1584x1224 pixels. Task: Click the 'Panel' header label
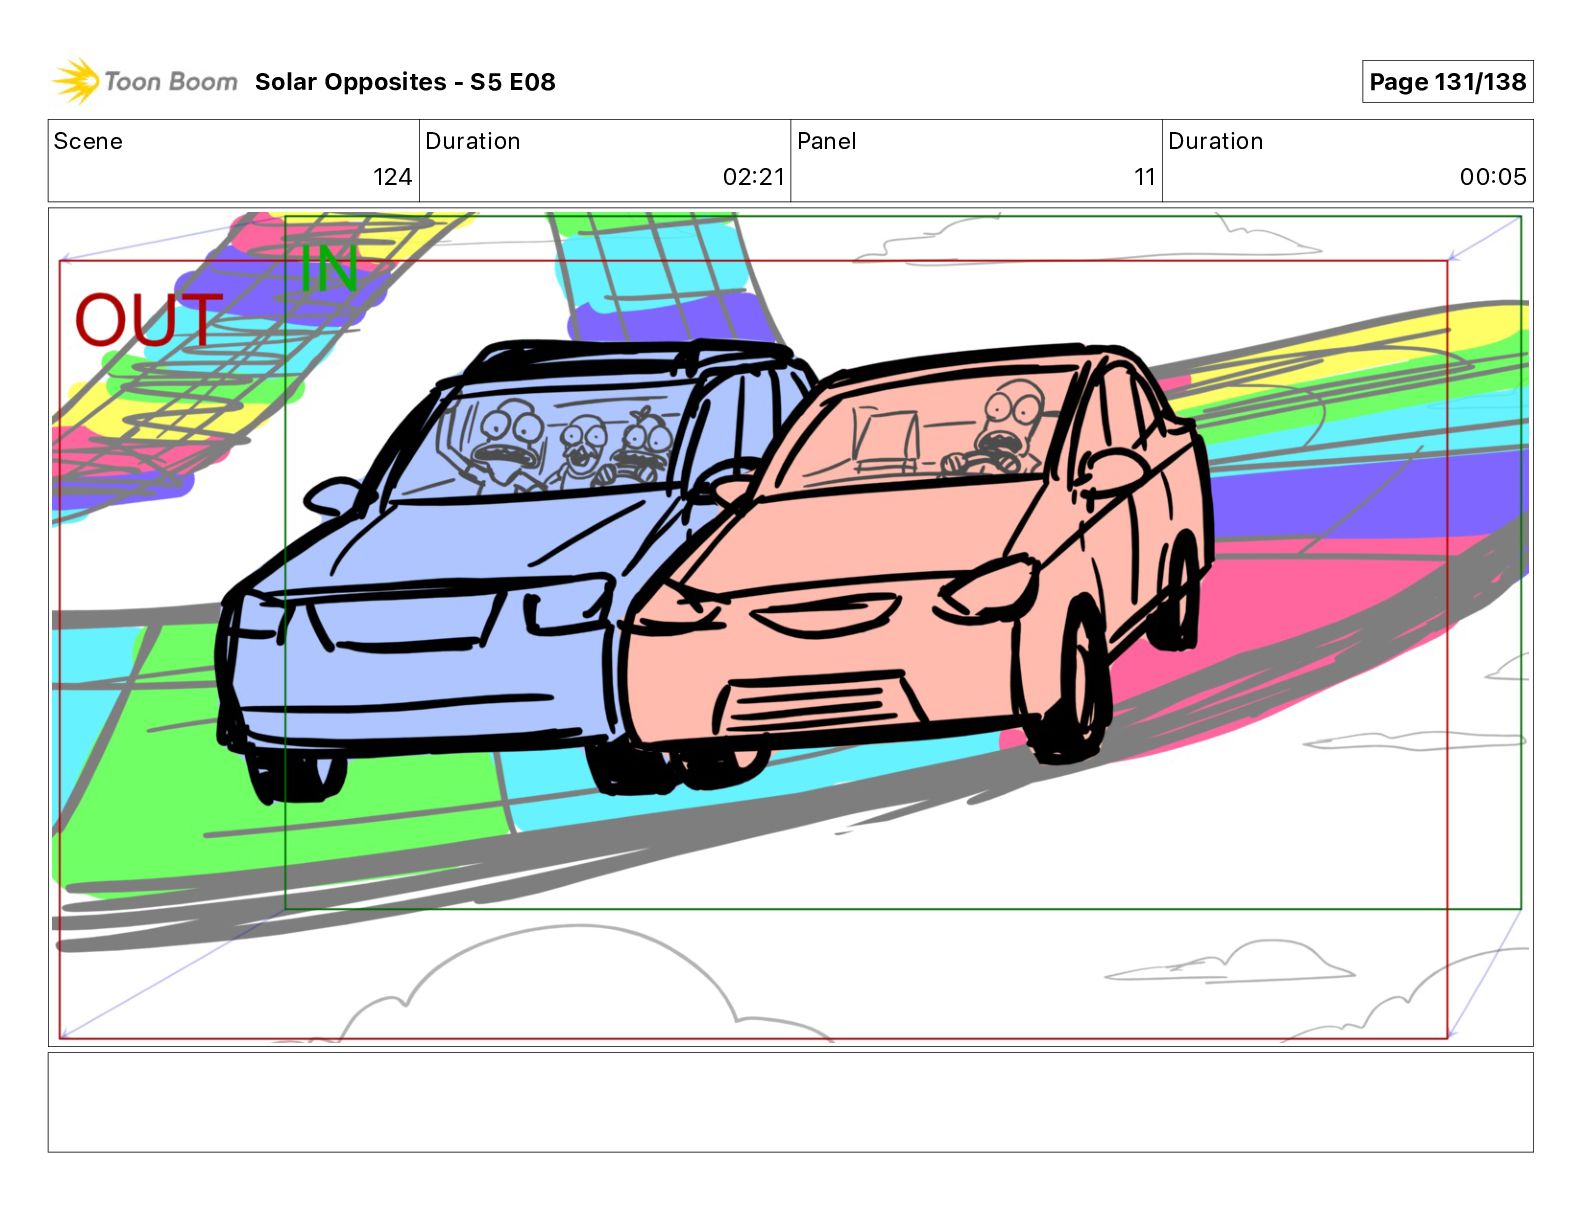point(827,141)
